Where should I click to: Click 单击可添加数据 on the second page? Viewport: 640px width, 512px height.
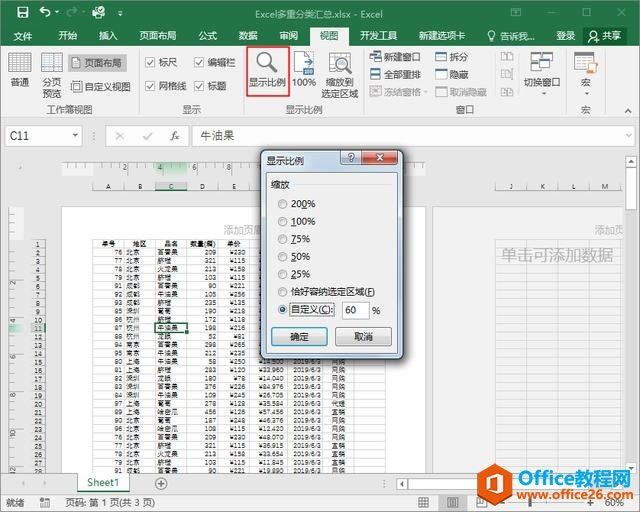[557, 255]
